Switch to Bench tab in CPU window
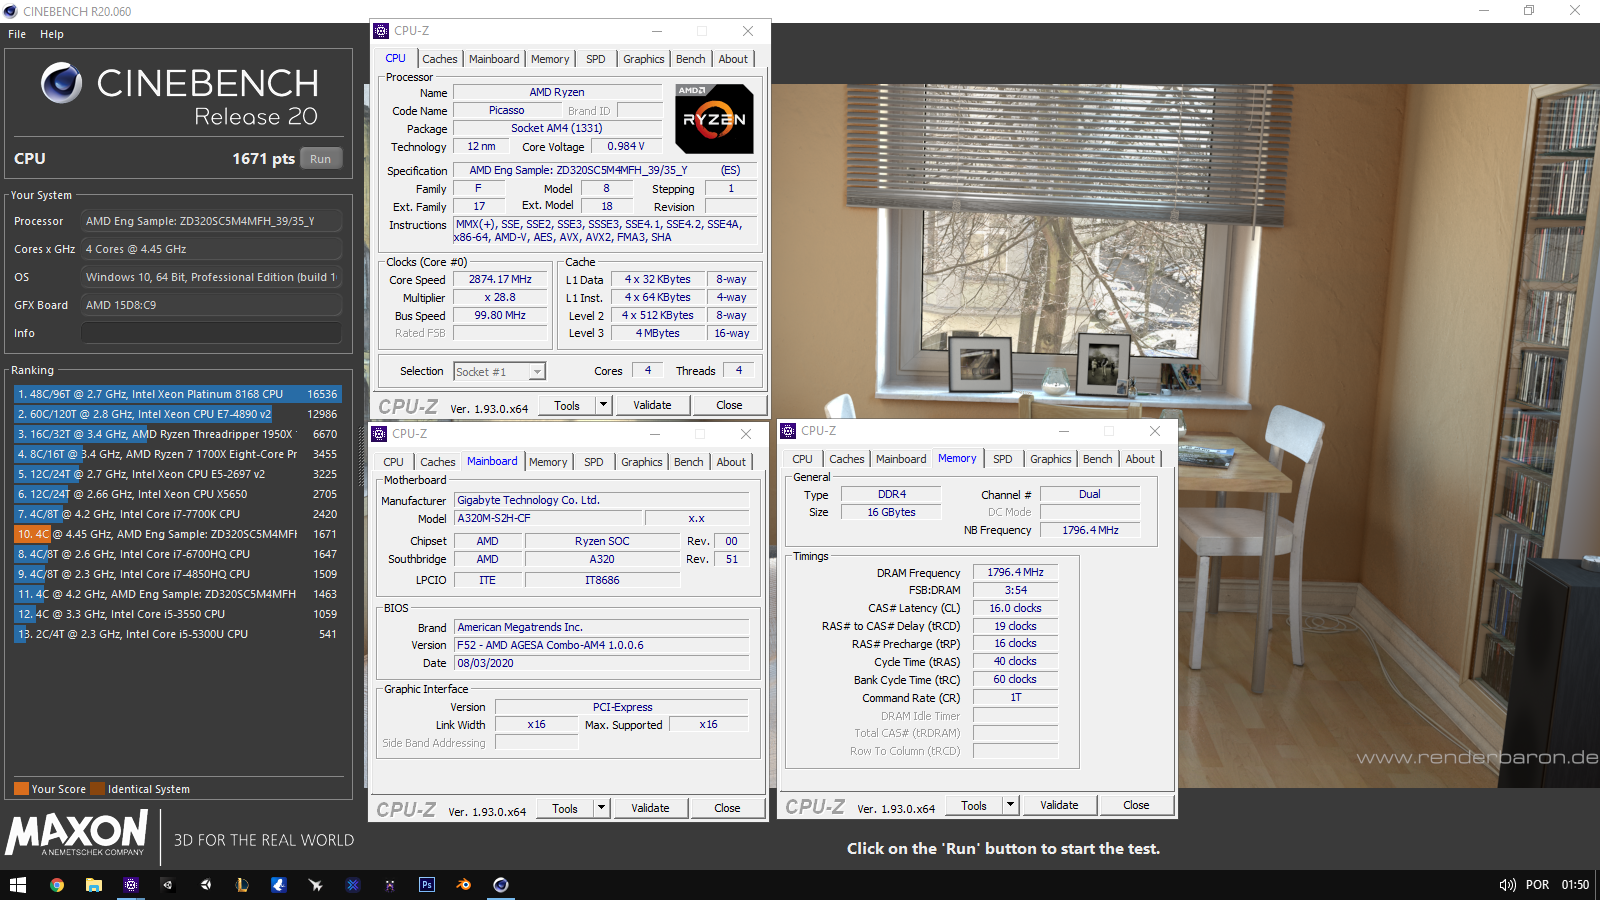The image size is (1600, 900). click(x=691, y=59)
